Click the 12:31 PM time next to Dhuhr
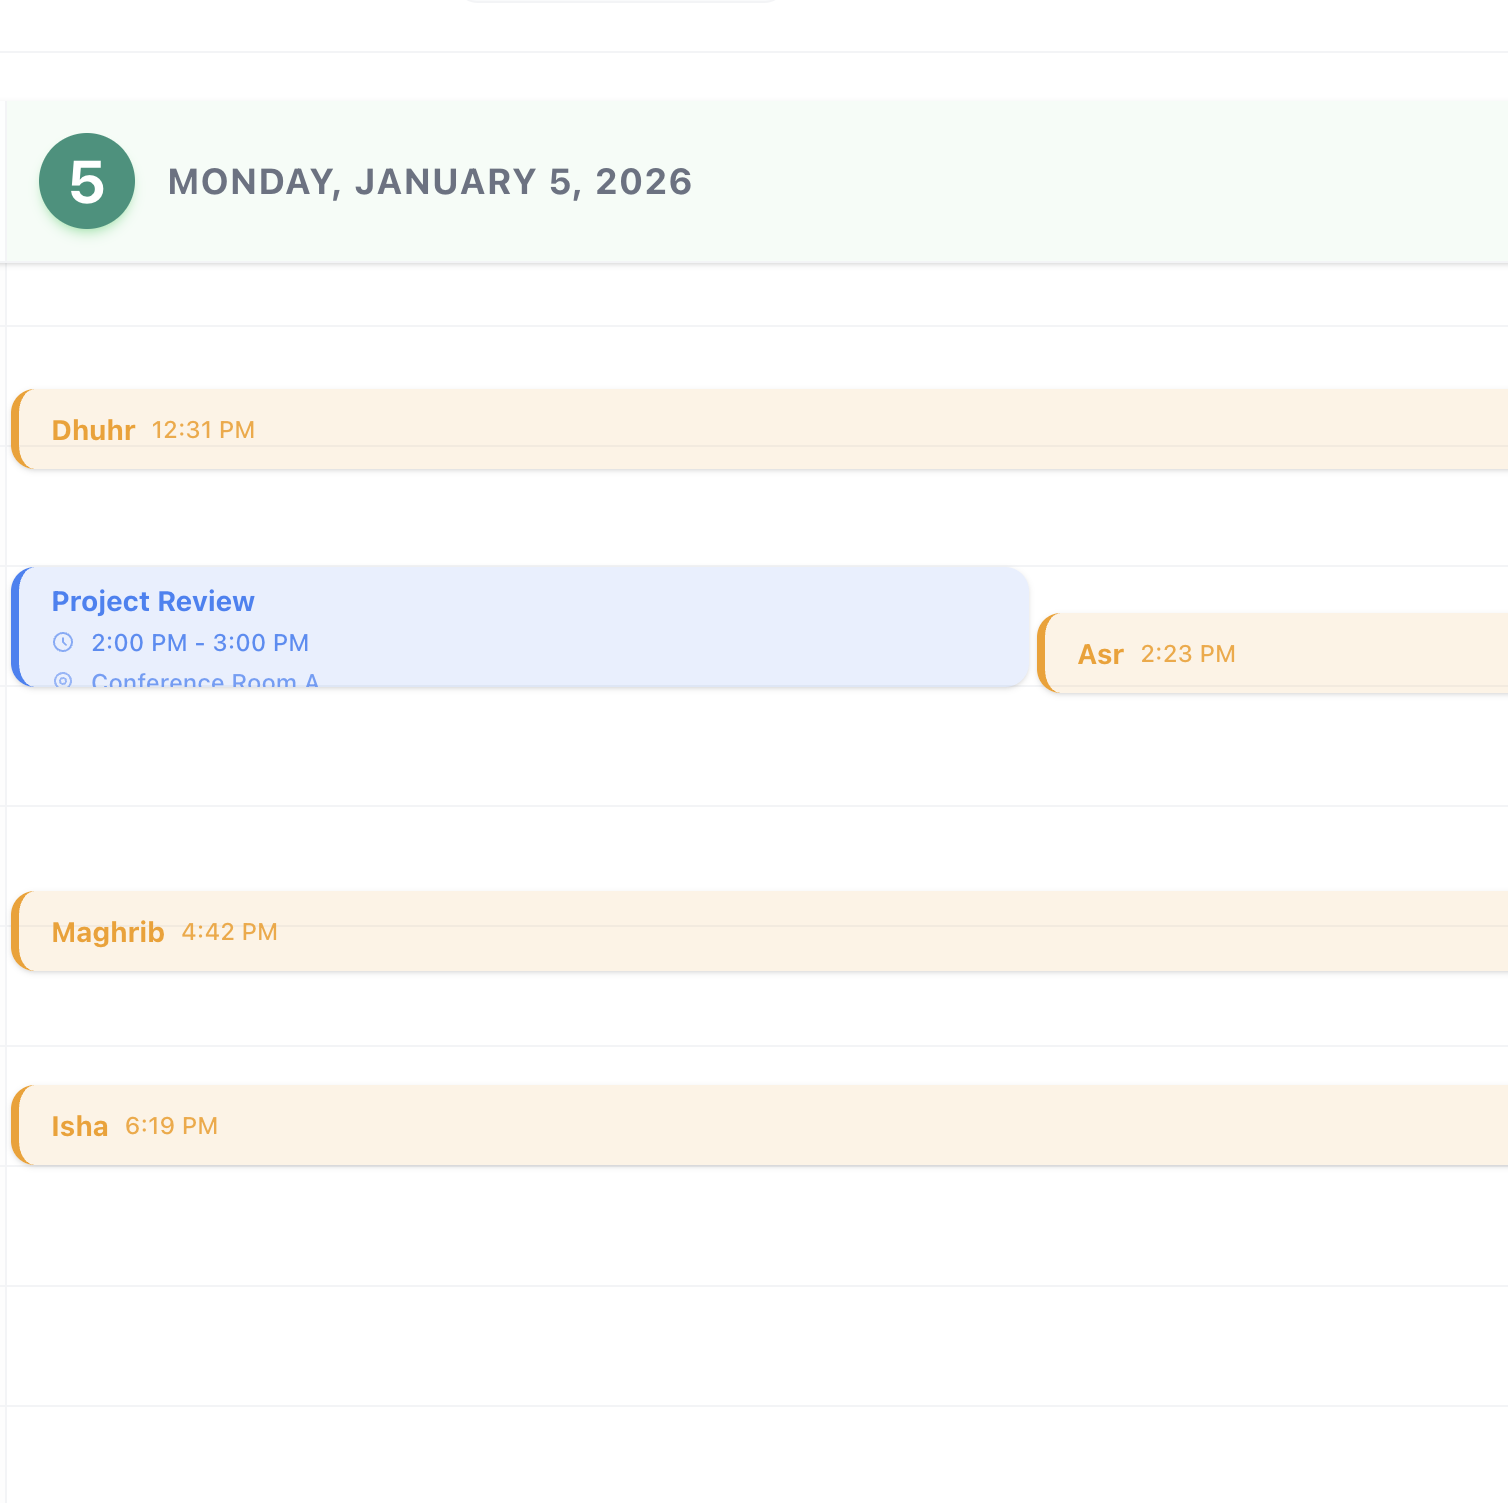1508x1503 pixels. coord(203,429)
